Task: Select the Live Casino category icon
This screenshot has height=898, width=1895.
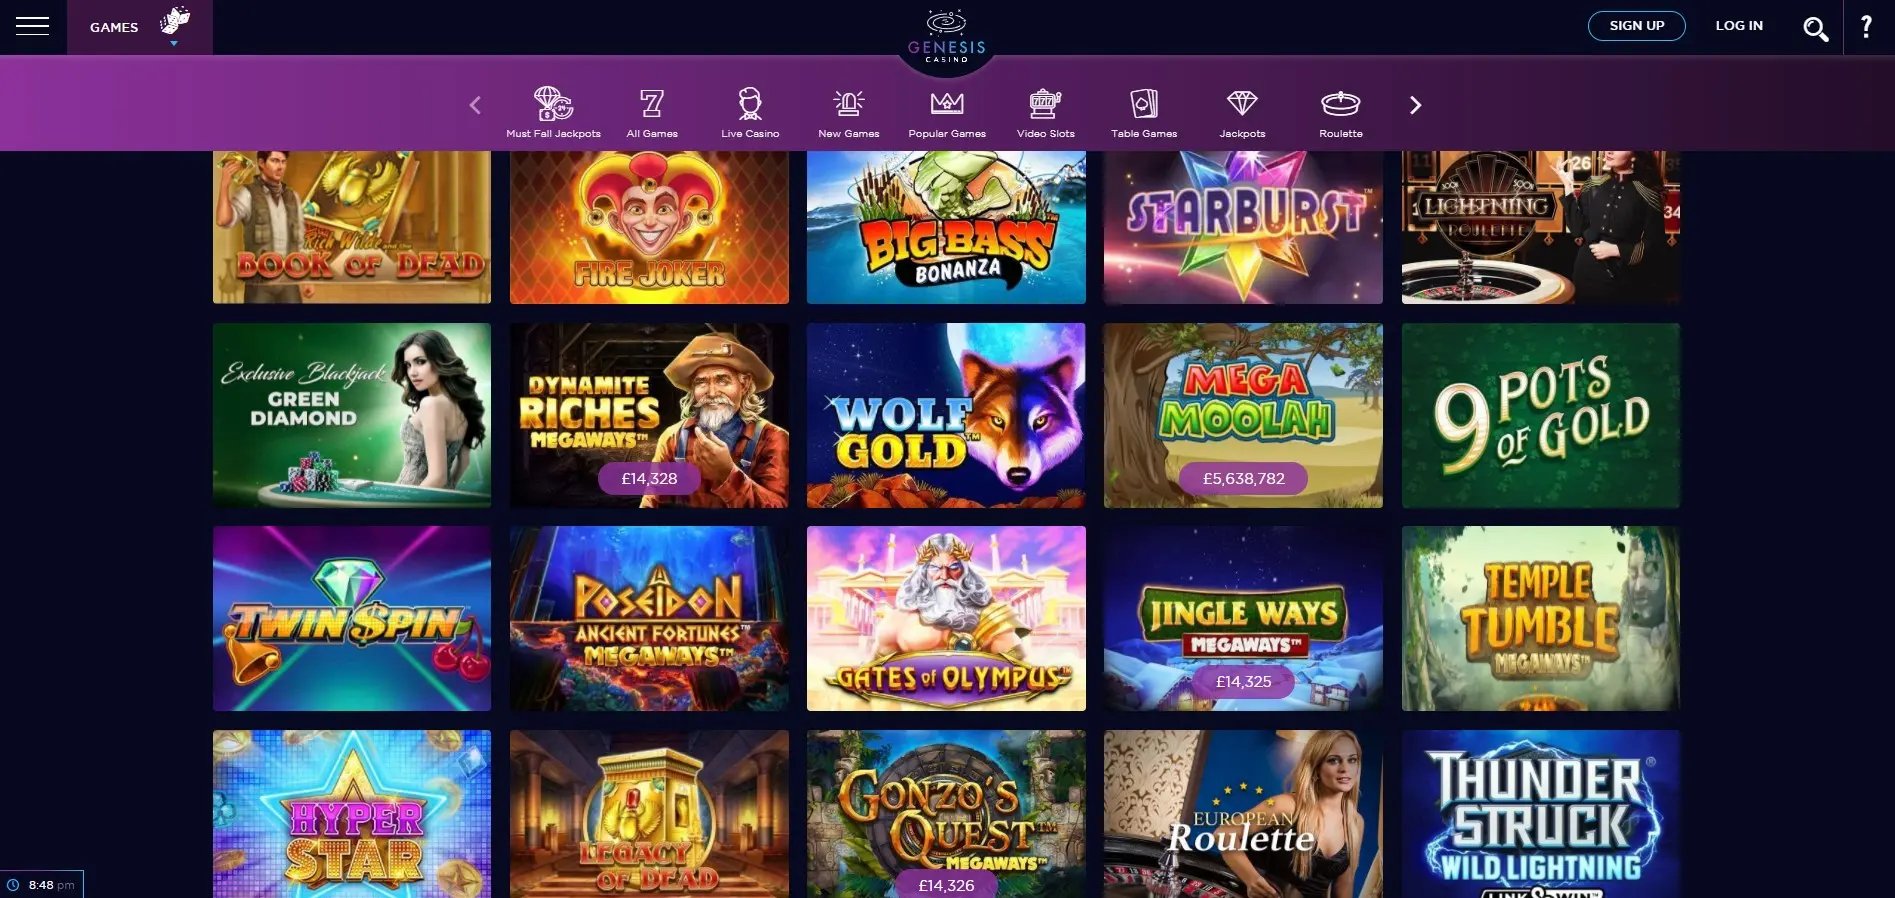Action: [750, 103]
